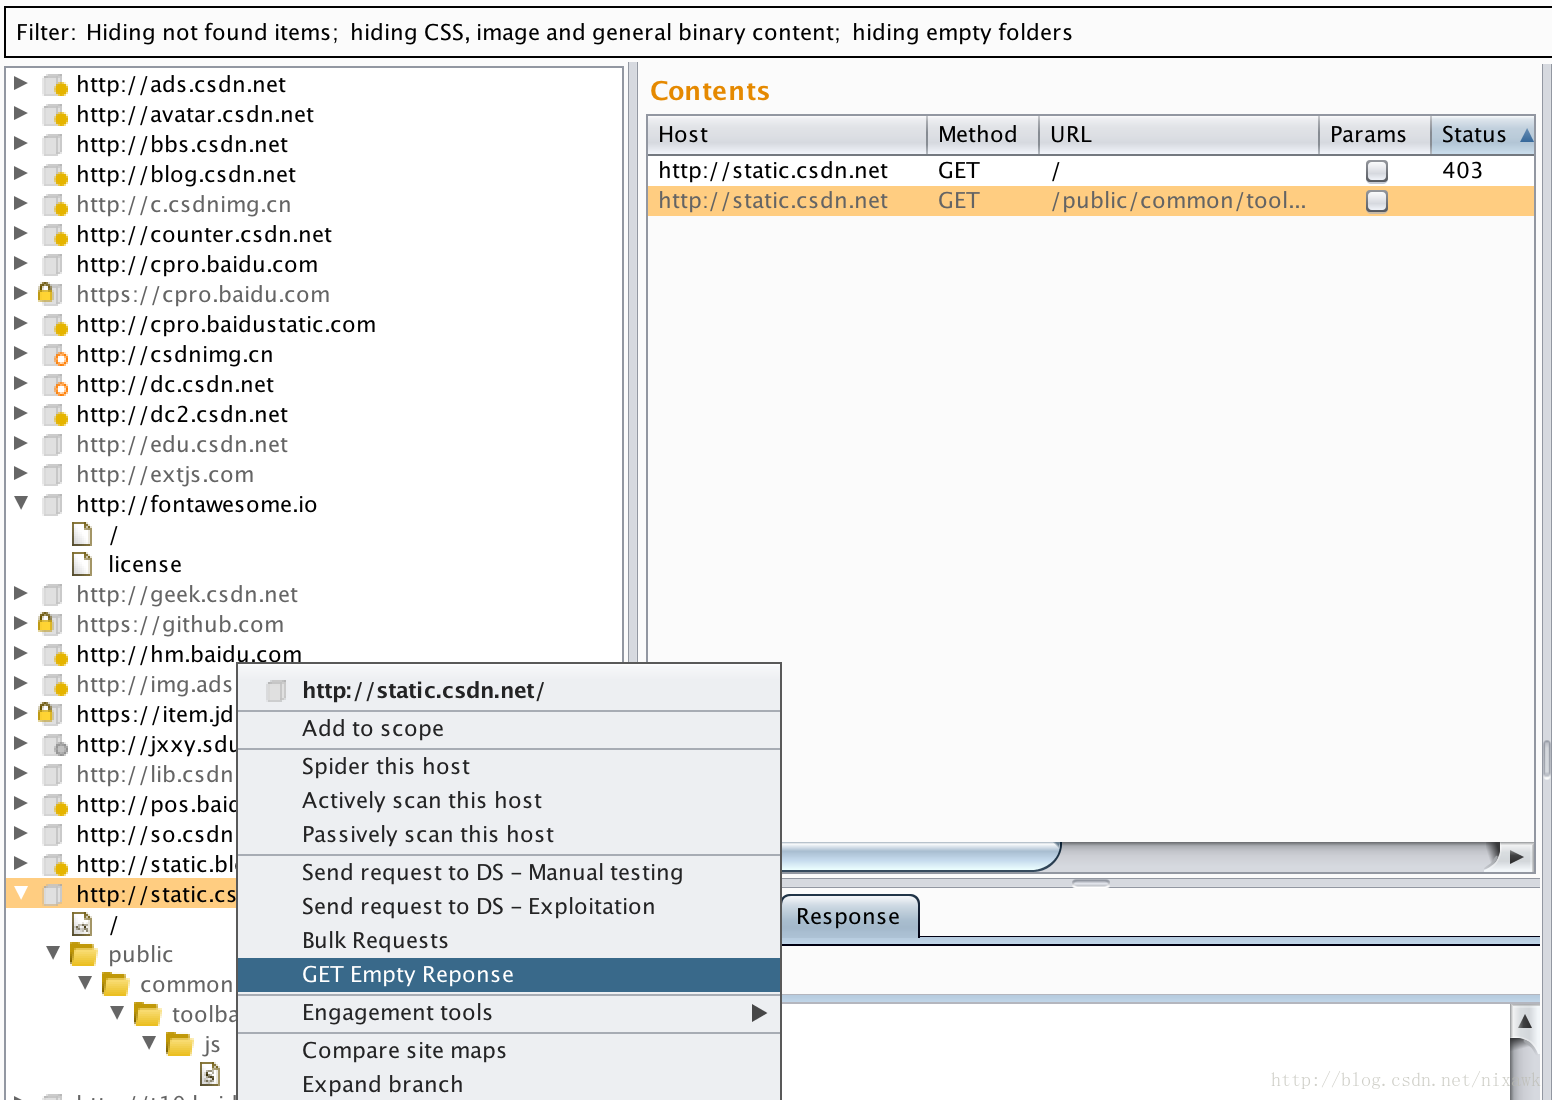Image resolution: width=1552 pixels, height=1100 pixels.
Task: Open Engagement tools submenu
Action: coord(509,1013)
